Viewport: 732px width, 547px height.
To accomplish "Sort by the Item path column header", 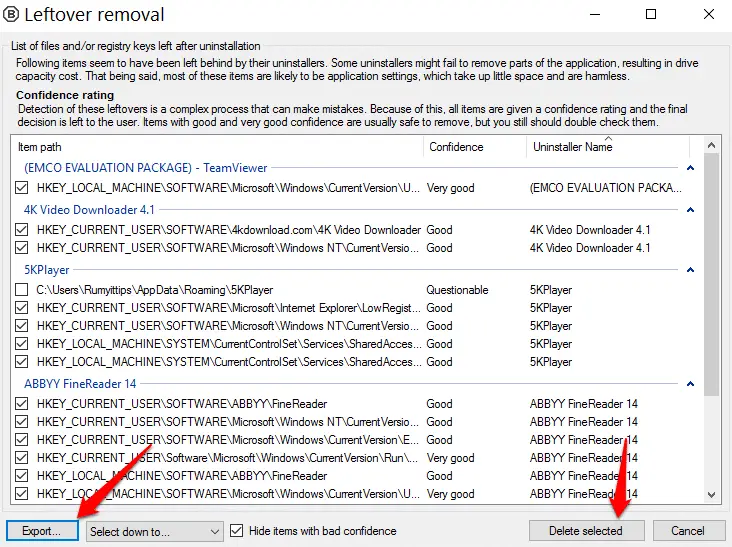I will pyautogui.click(x=218, y=147).
